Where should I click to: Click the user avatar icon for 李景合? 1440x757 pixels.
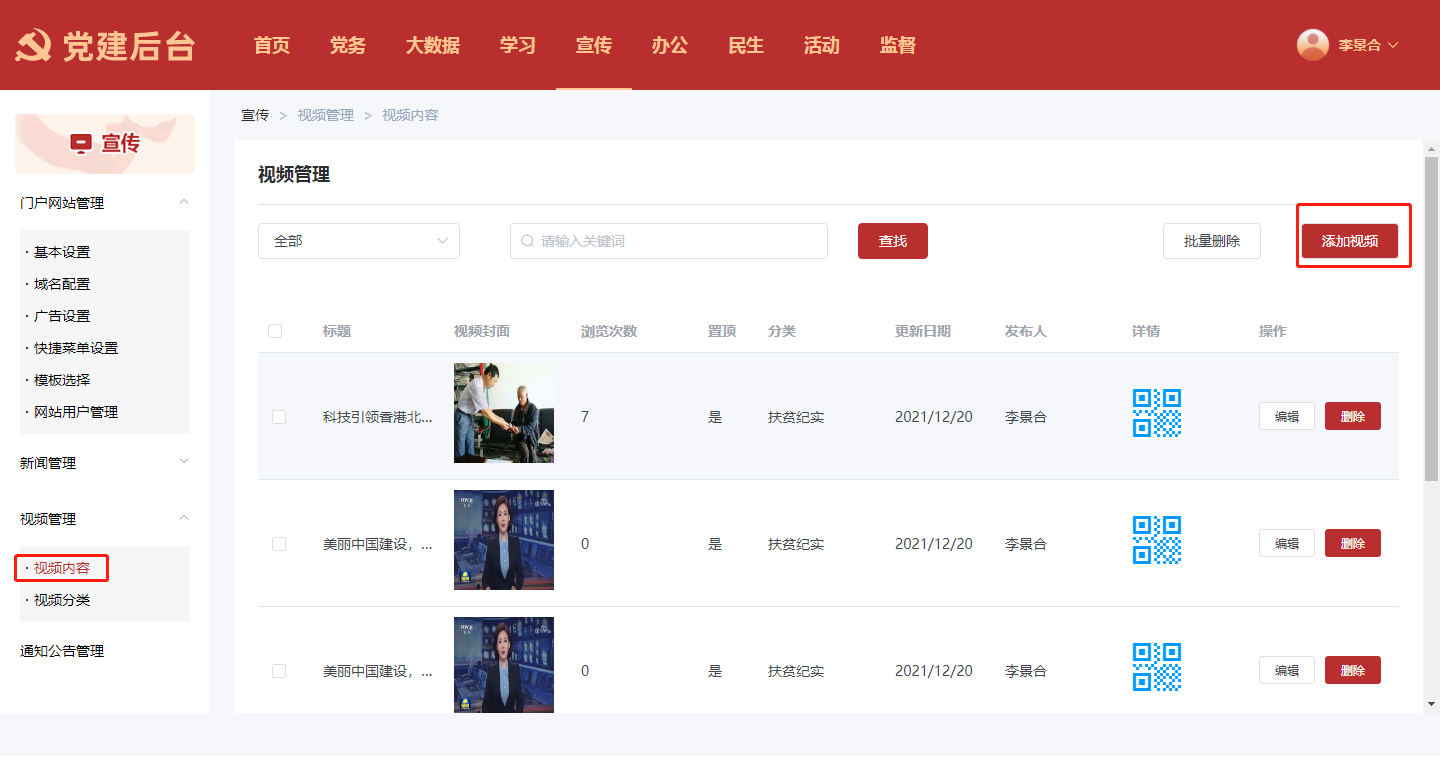pos(1312,45)
